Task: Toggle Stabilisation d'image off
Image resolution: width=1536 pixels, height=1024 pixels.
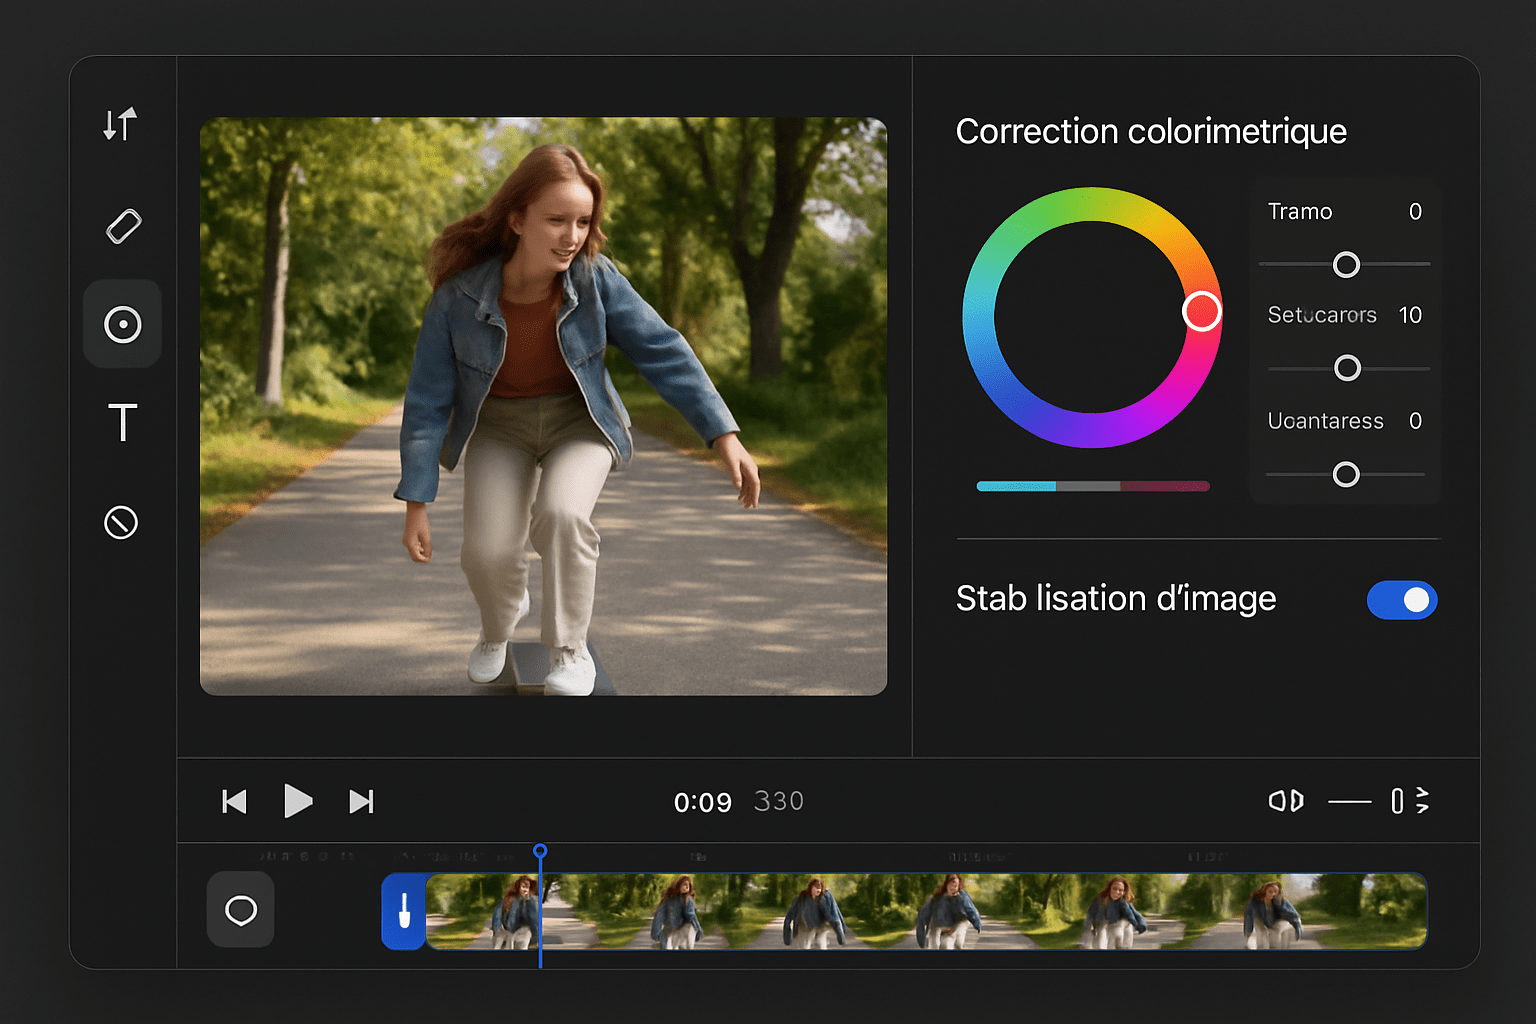Action: [x=1402, y=600]
